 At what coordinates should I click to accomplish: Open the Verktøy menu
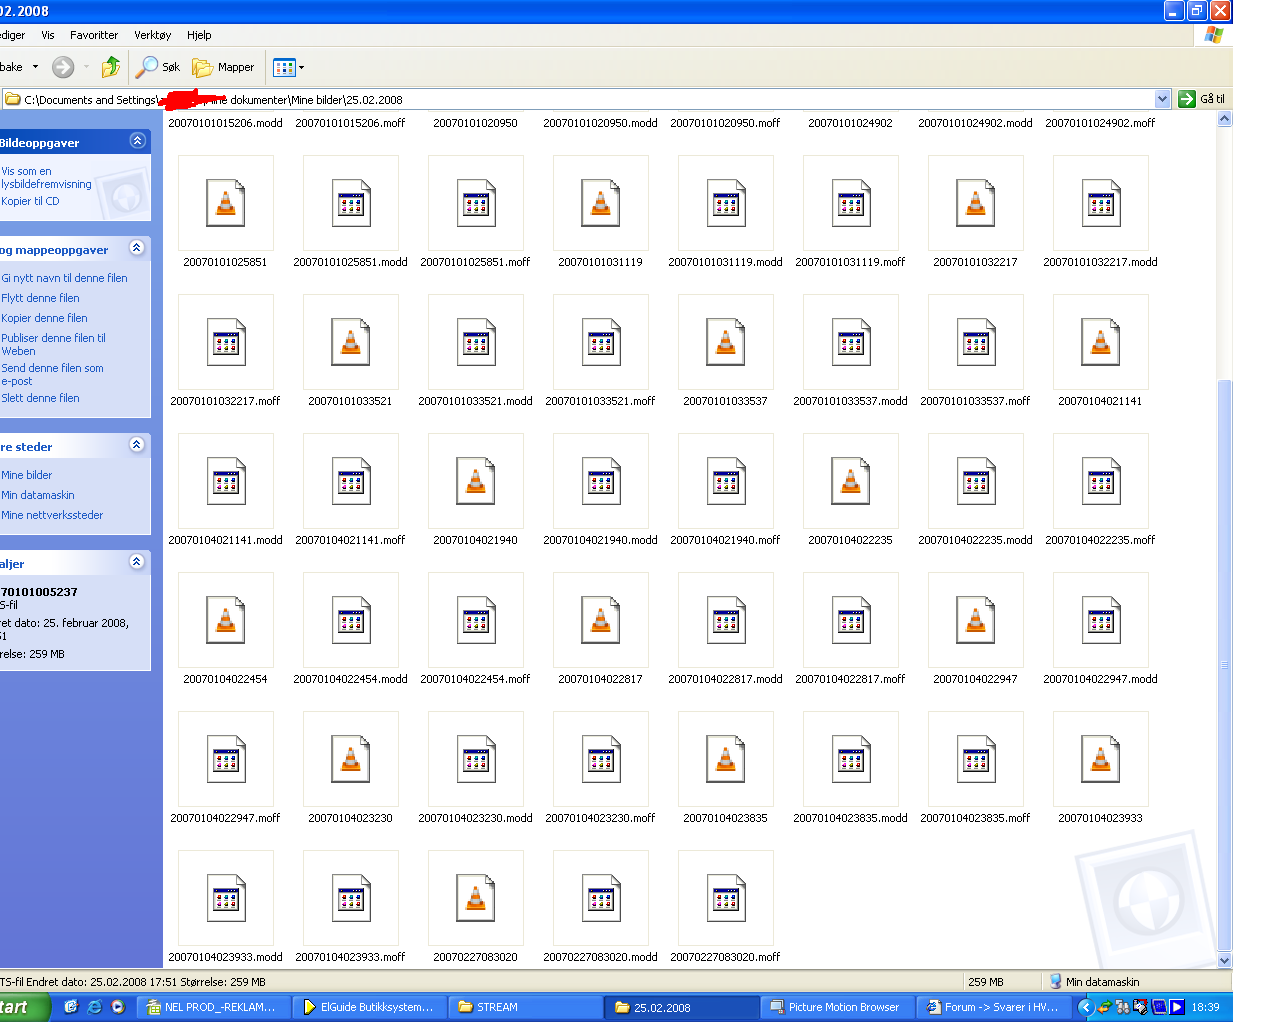click(x=153, y=35)
